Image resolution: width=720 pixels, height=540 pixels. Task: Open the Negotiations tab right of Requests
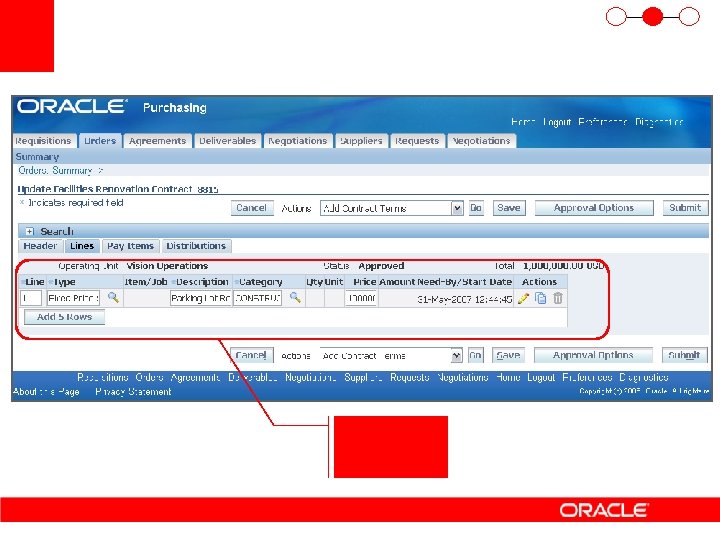pyautogui.click(x=481, y=141)
